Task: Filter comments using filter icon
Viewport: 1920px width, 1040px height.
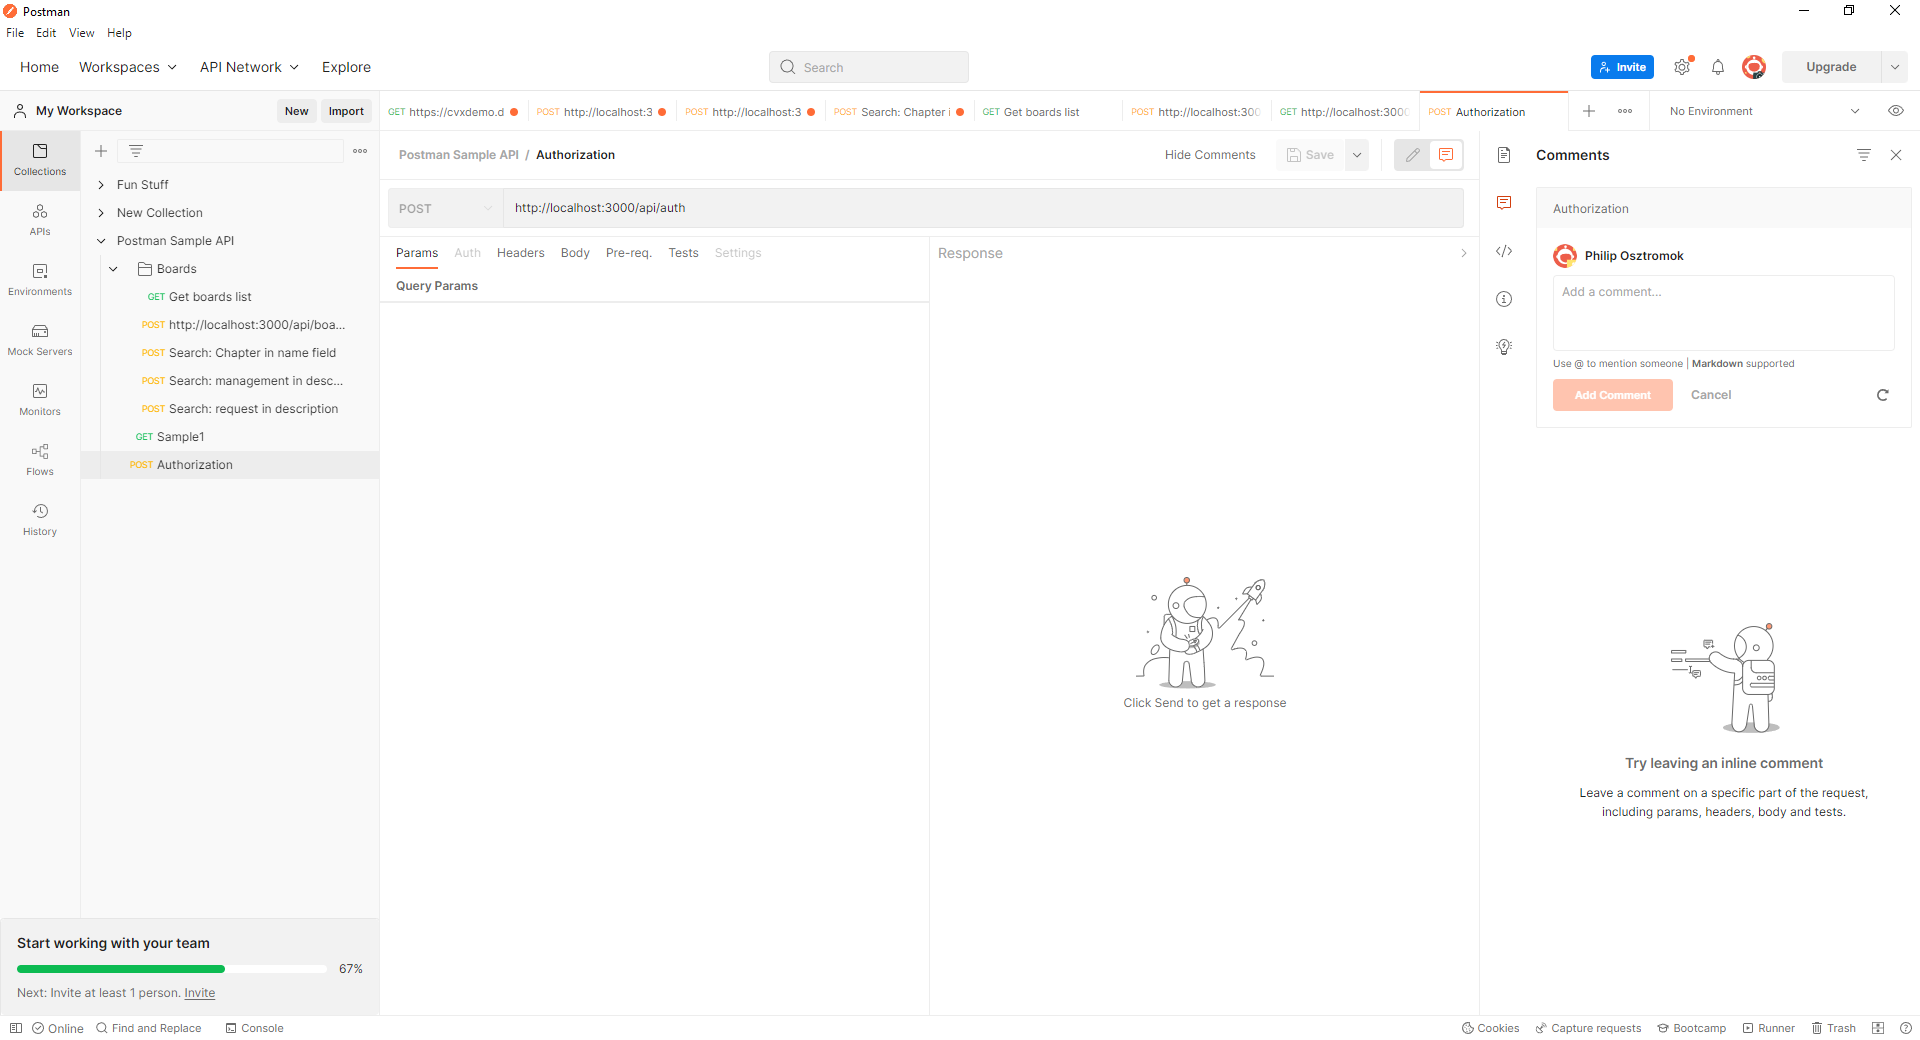Action: click(x=1864, y=155)
